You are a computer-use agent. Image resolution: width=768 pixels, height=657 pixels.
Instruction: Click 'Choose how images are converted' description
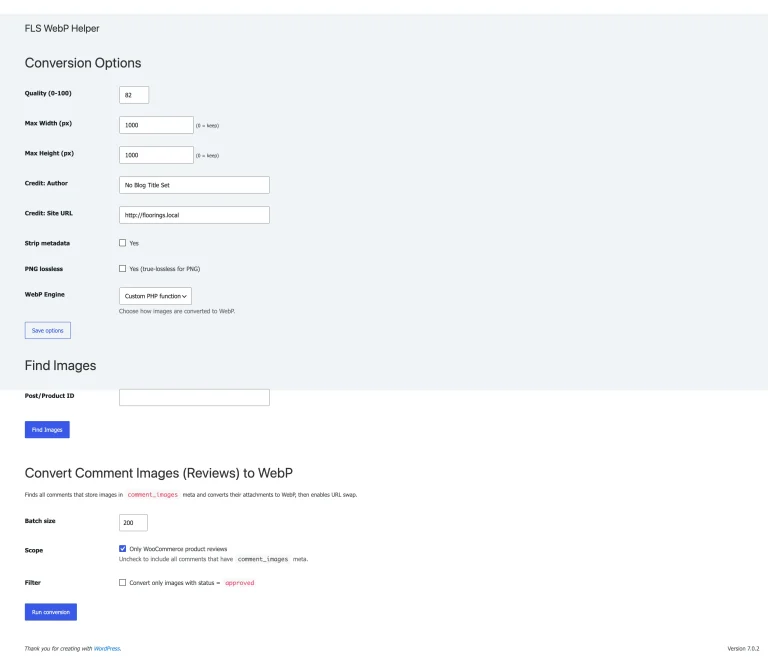coord(177,311)
